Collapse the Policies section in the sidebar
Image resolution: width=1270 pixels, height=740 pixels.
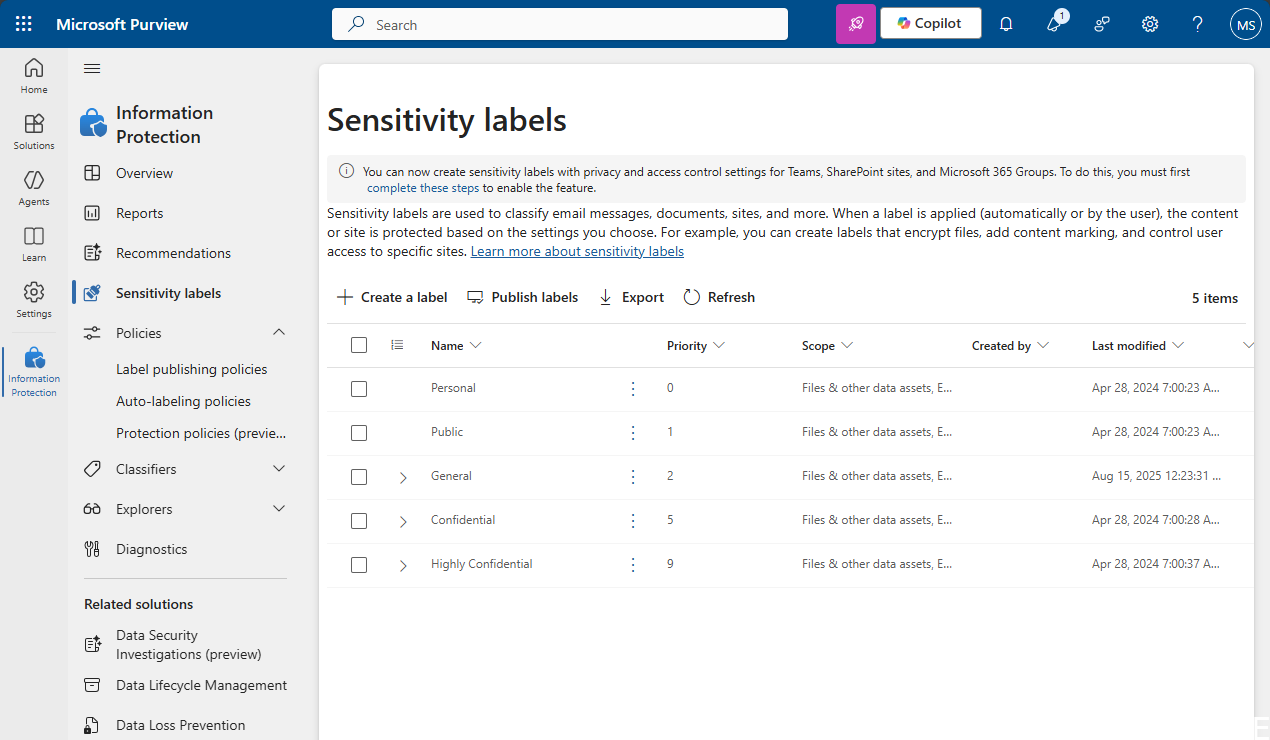279,332
